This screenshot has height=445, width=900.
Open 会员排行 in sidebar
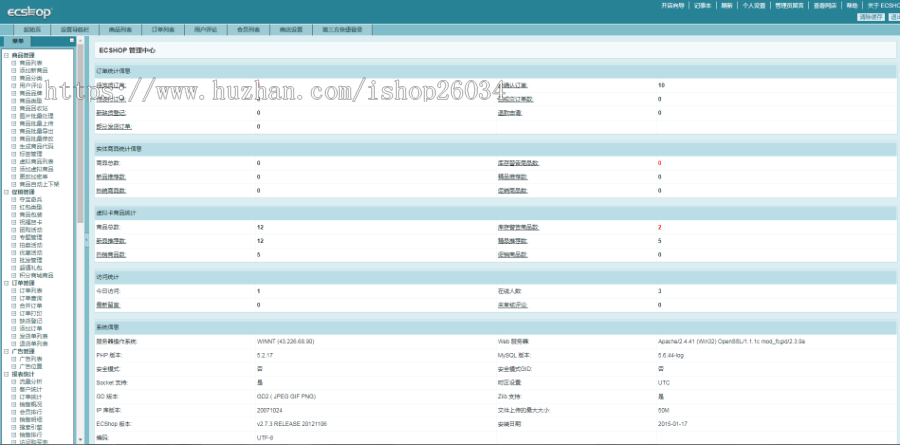pyautogui.click(x=30, y=412)
